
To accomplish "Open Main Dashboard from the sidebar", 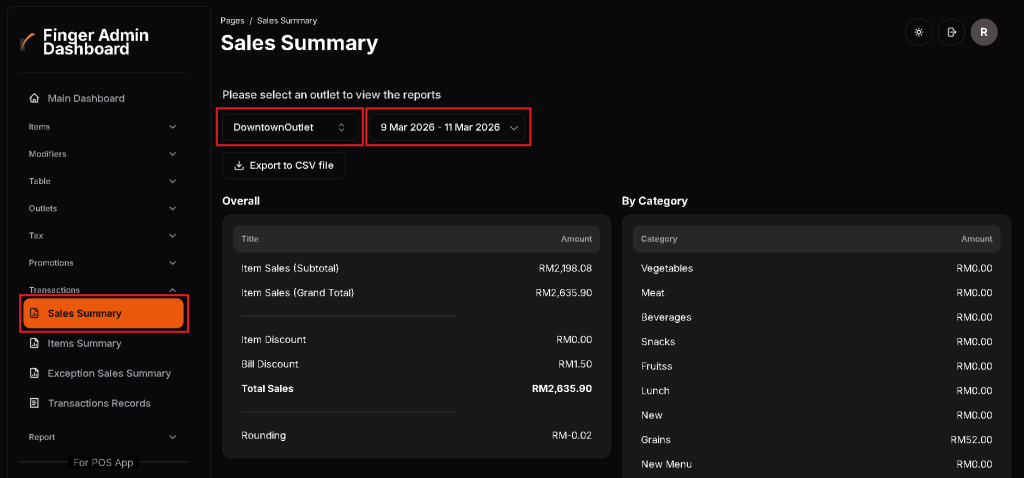I will click(86, 98).
